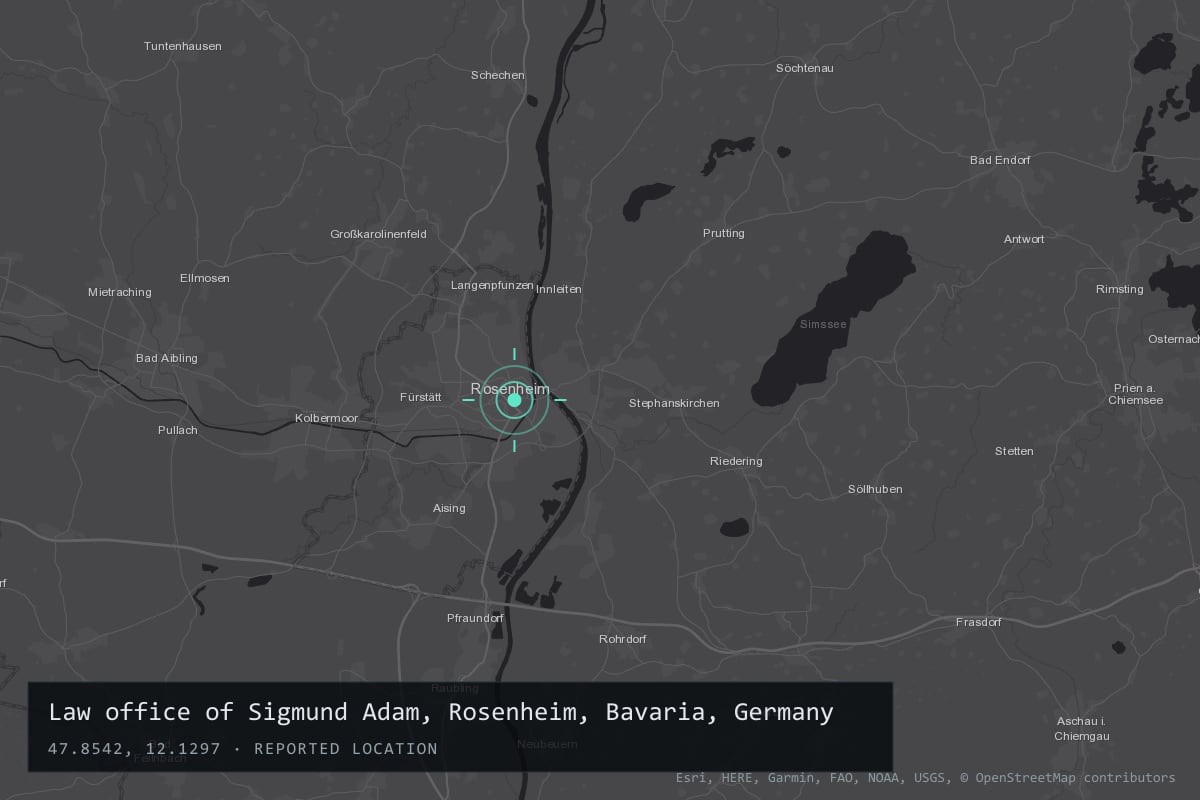
Task: Click the Söllhuben label
Action: tap(875, 489)
